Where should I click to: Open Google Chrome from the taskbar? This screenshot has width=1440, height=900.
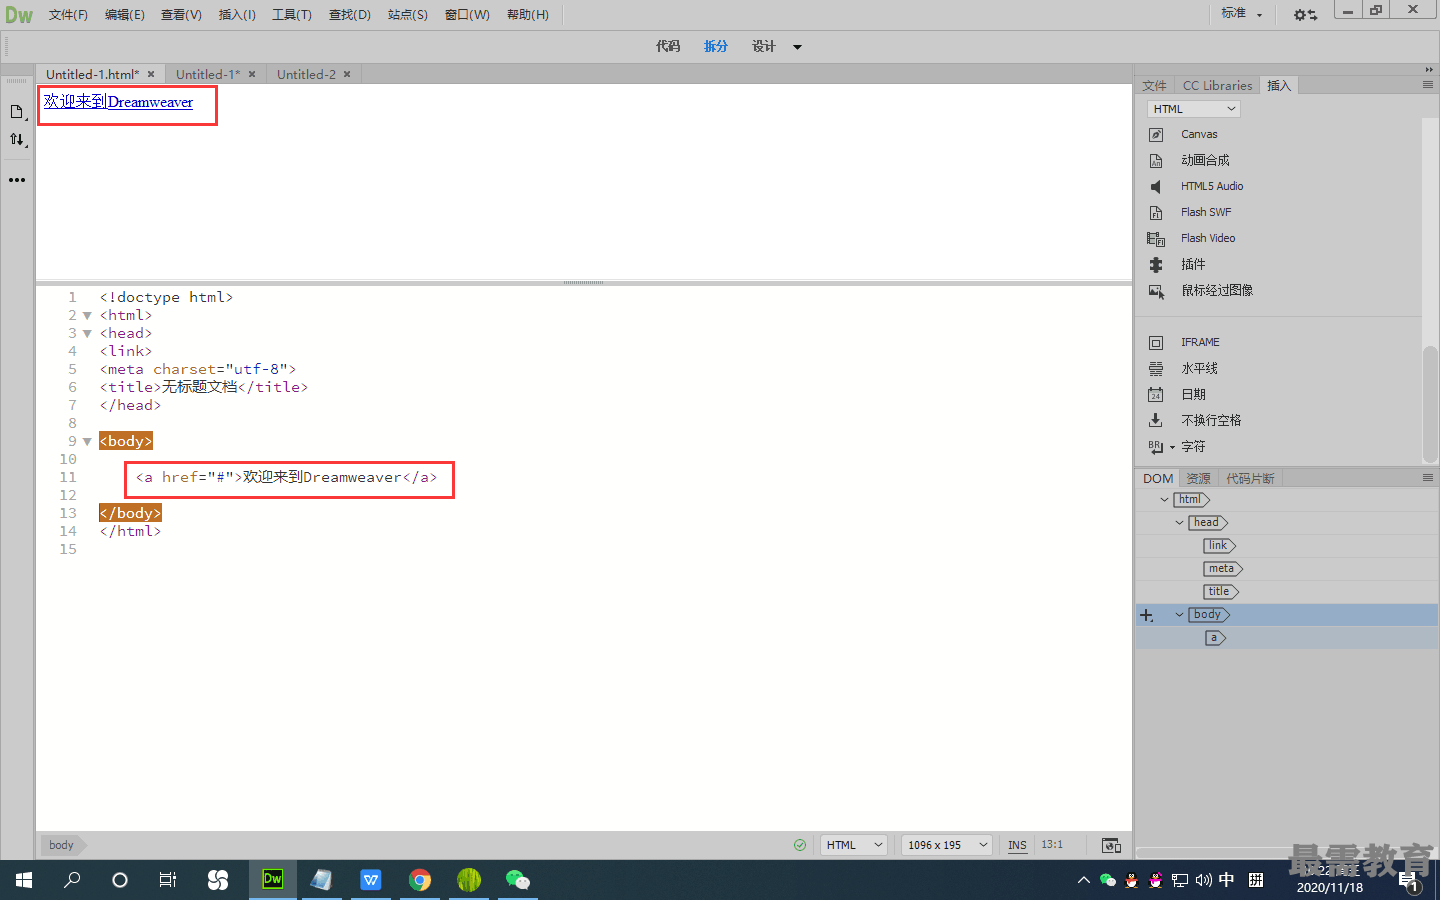point(420,879)
